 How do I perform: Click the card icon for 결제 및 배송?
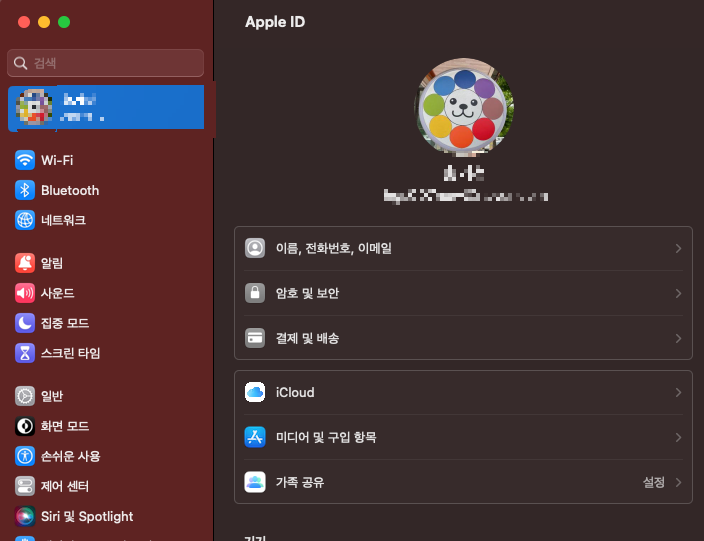[x=255, y=338]
